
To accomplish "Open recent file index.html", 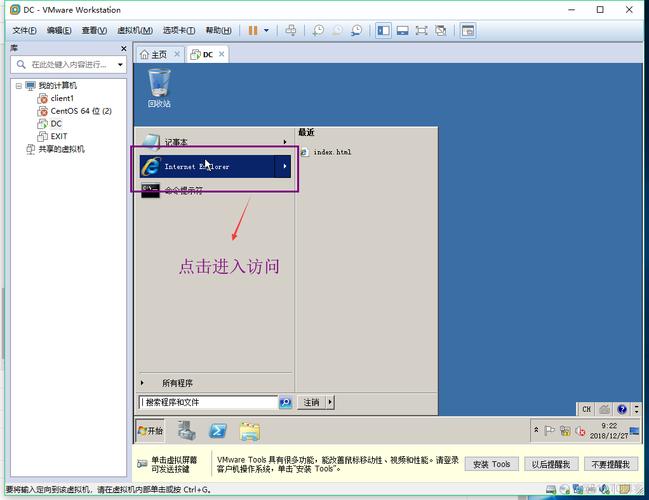I will point(327,152).
